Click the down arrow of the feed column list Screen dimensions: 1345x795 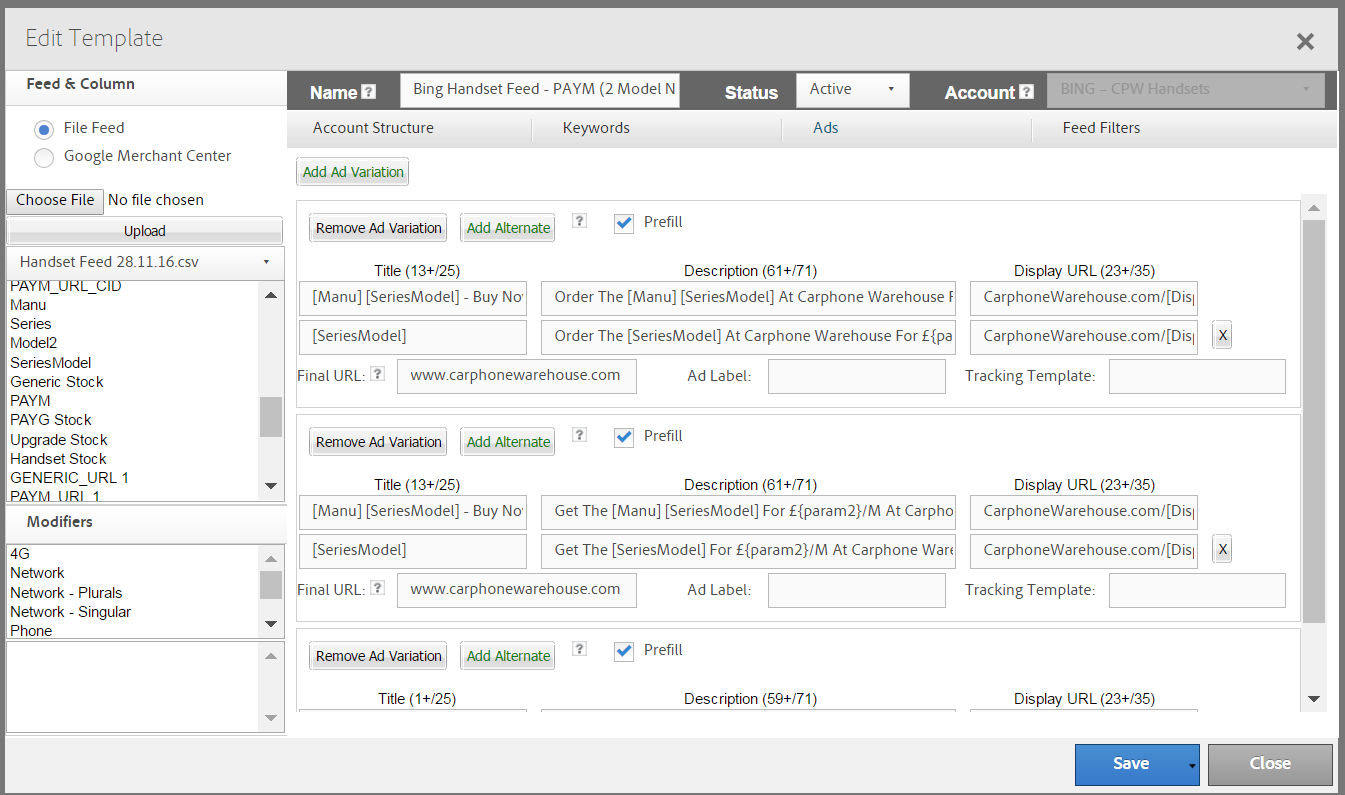coord(271,486)
